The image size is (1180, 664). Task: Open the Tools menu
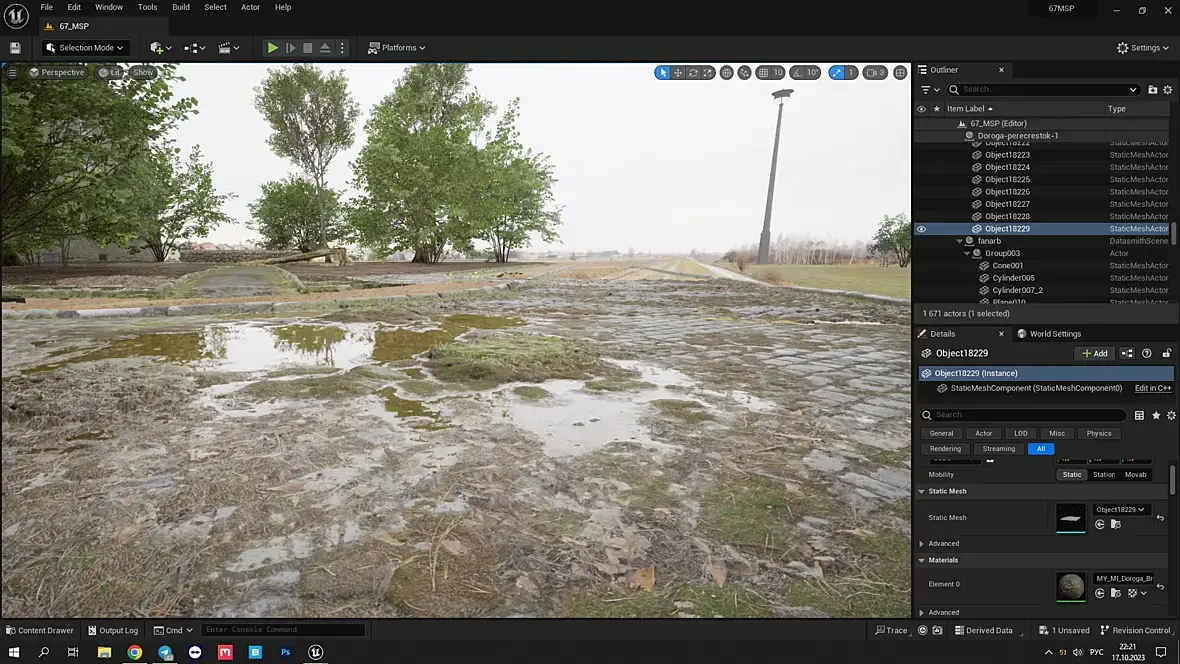click(148, 7)
